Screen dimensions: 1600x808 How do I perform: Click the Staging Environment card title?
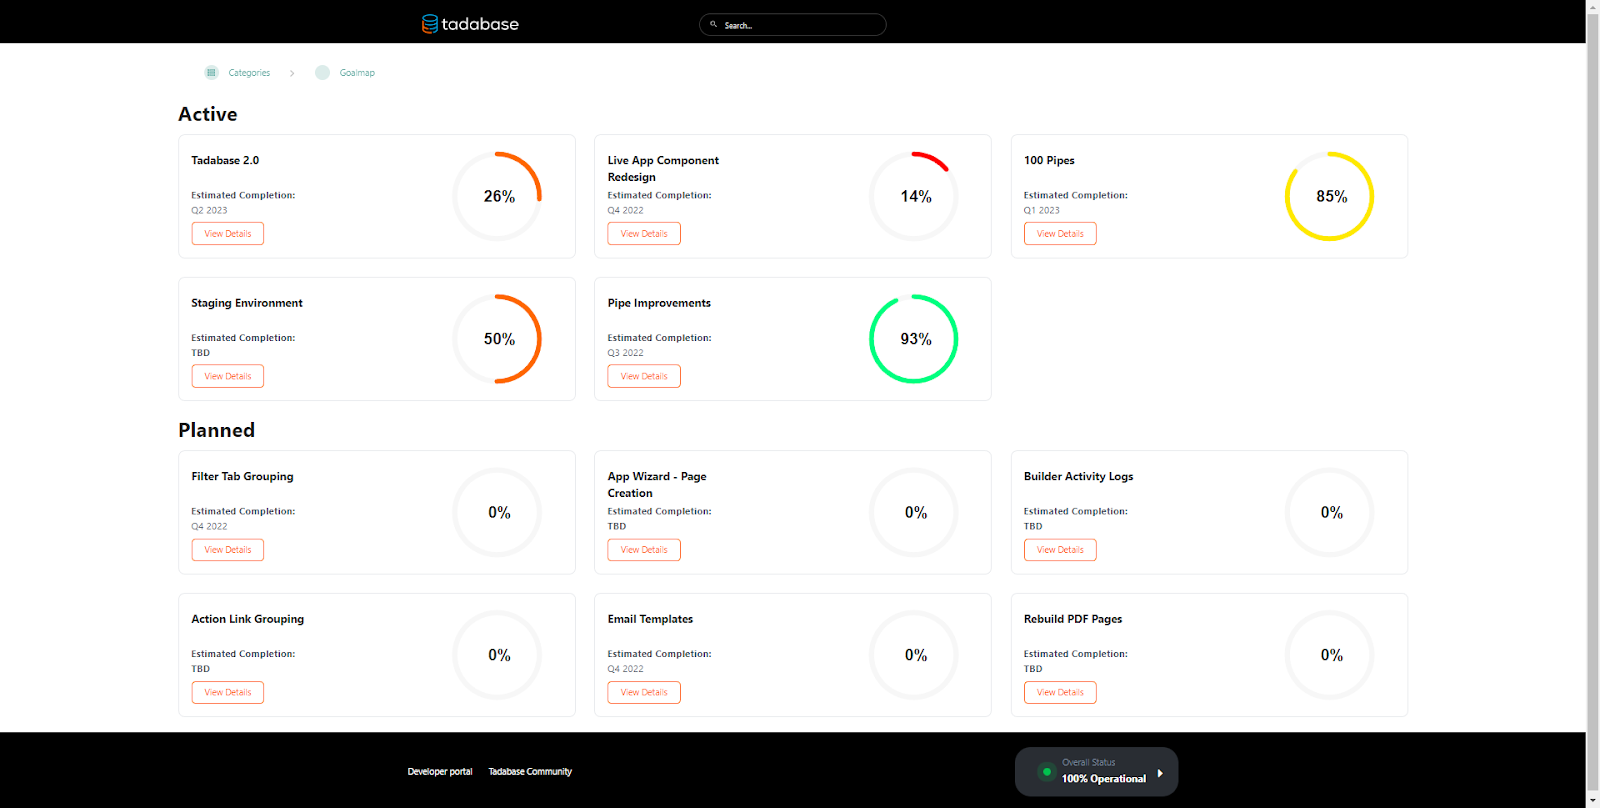pos(247,303)
